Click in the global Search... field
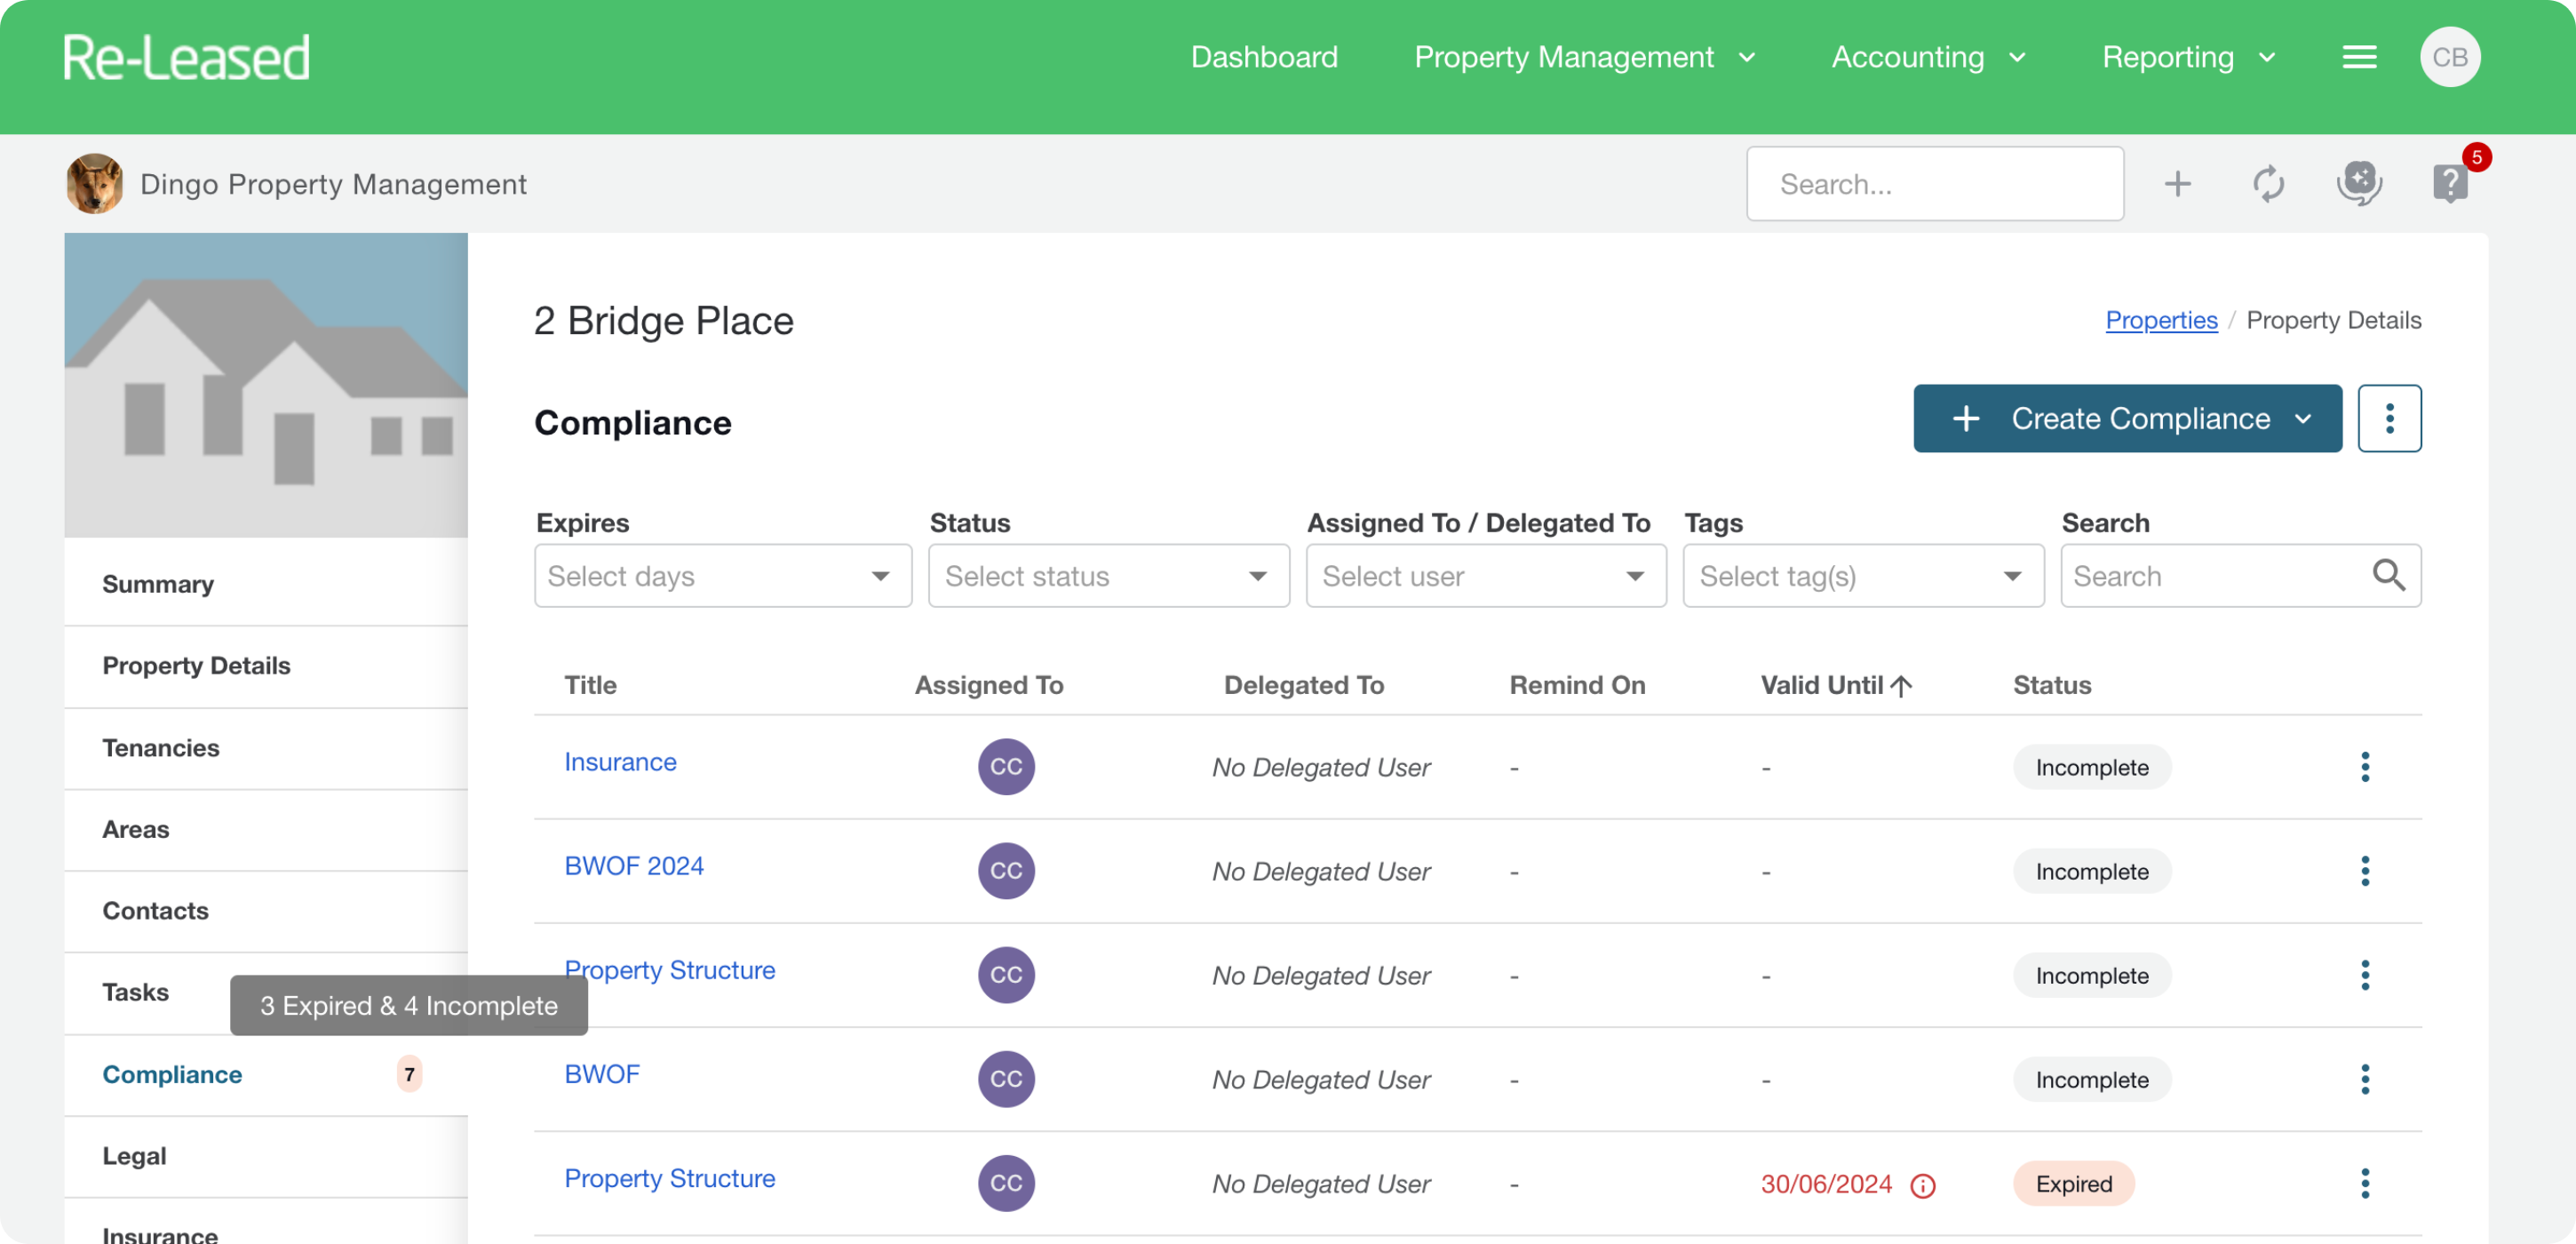This screenshot has height=1244, width=2576. [1934, 184]
